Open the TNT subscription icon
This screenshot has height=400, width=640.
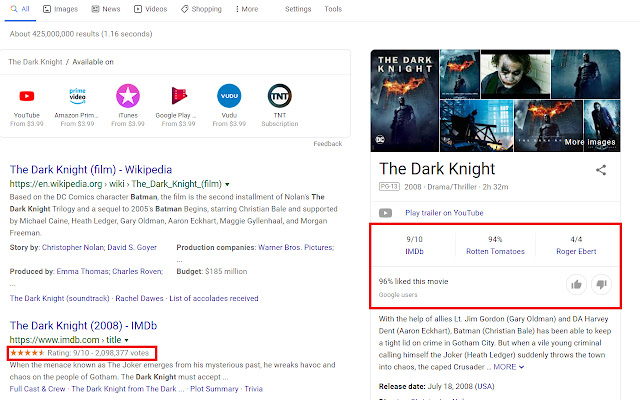(x=280, y=95)
